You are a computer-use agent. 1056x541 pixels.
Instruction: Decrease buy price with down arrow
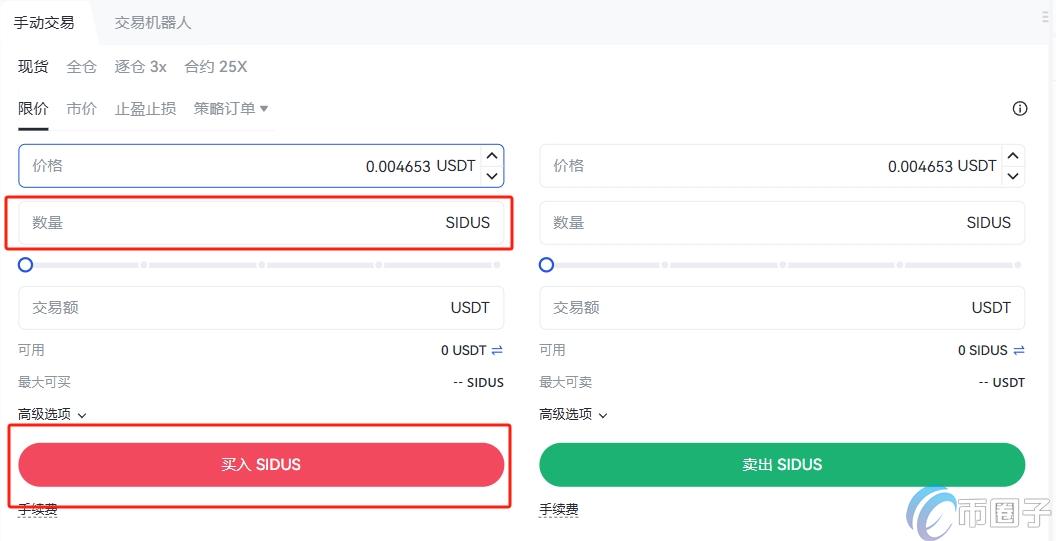(492, 176)
